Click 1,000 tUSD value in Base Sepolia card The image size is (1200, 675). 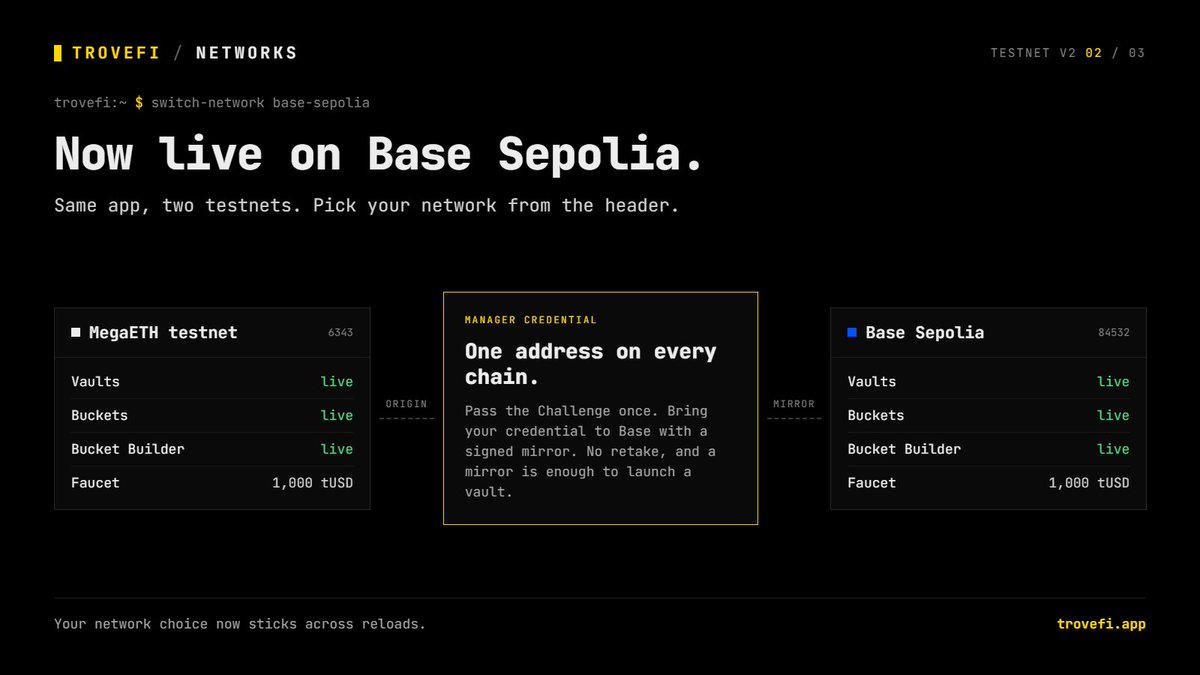tap(1089, 483)
